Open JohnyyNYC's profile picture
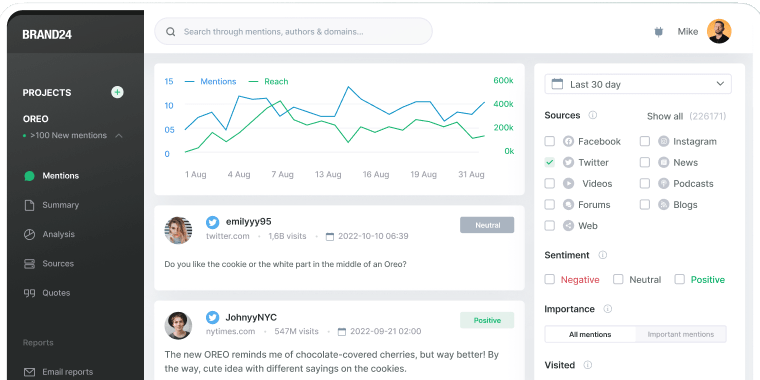 tap(178, 326)
